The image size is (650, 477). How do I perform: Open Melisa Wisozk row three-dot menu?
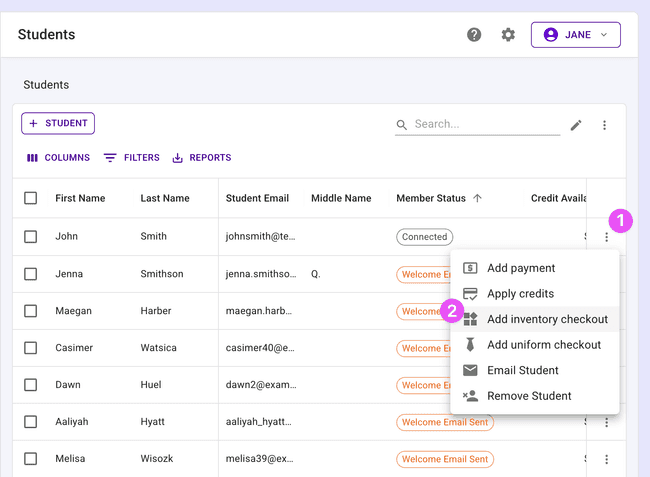click(606, 459)
